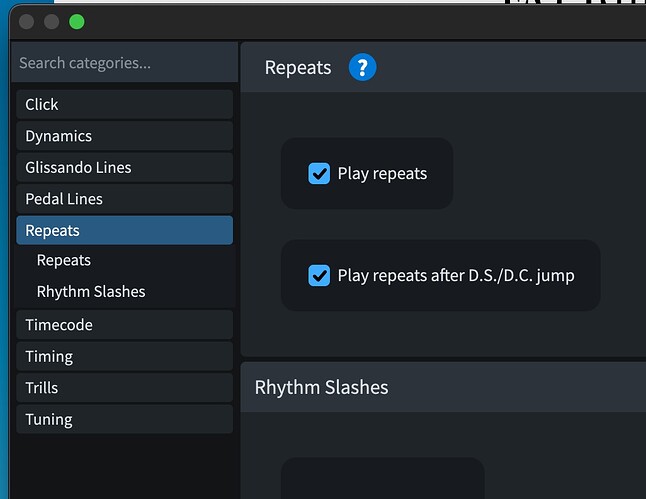The width and height of the screenshot is (646, 499).
Task: Click the Play repeats after D.S./D.C. label
Action: click(x=456, y=276)
